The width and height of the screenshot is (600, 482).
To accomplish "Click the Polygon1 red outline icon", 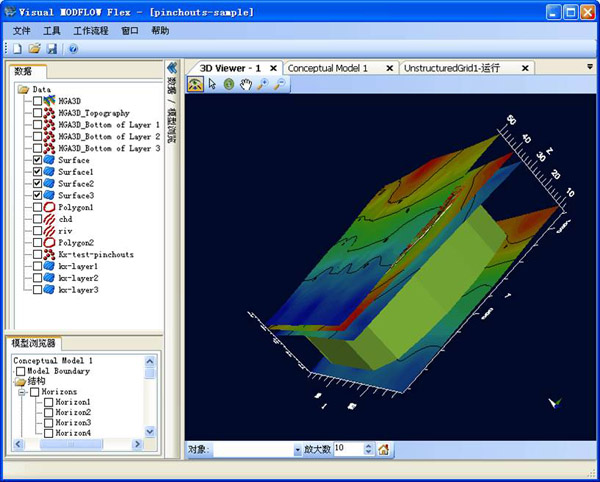I will pyautogui.click(x=49, y=207).
